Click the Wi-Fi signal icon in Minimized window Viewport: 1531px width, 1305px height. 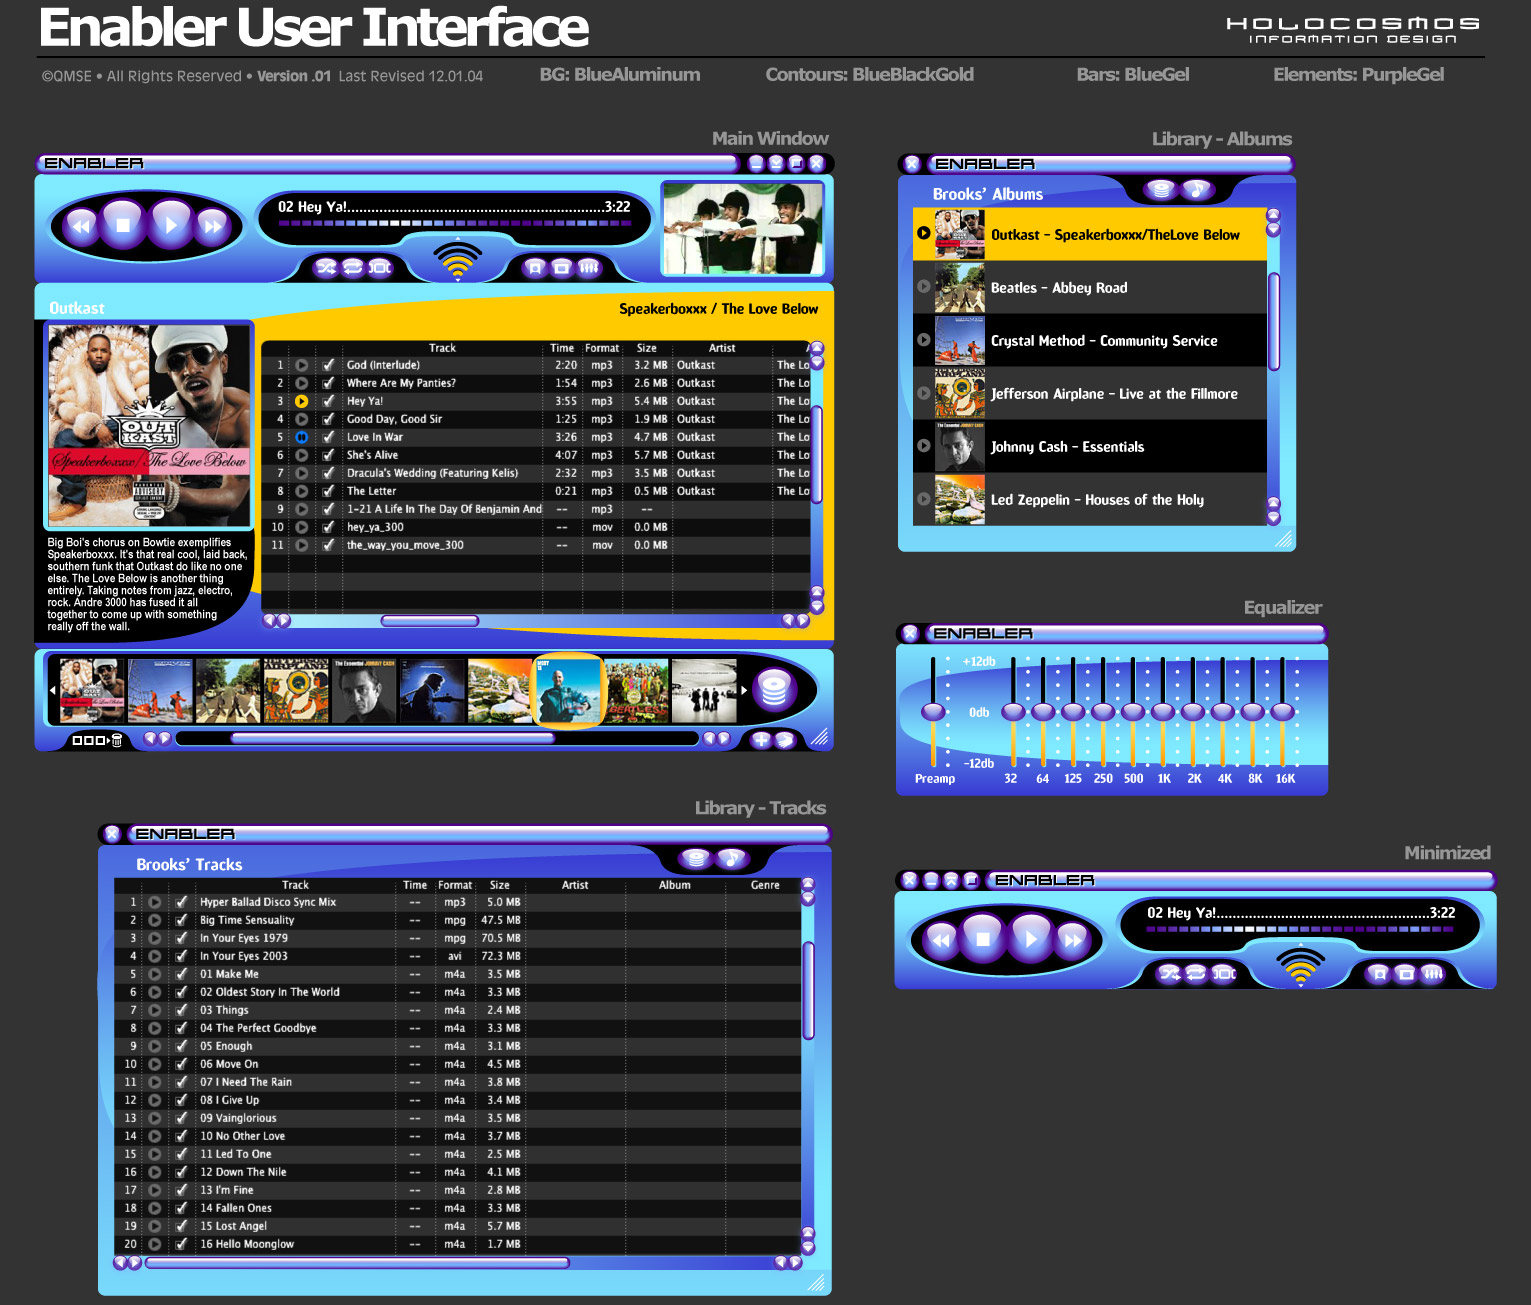(1300, 965)
